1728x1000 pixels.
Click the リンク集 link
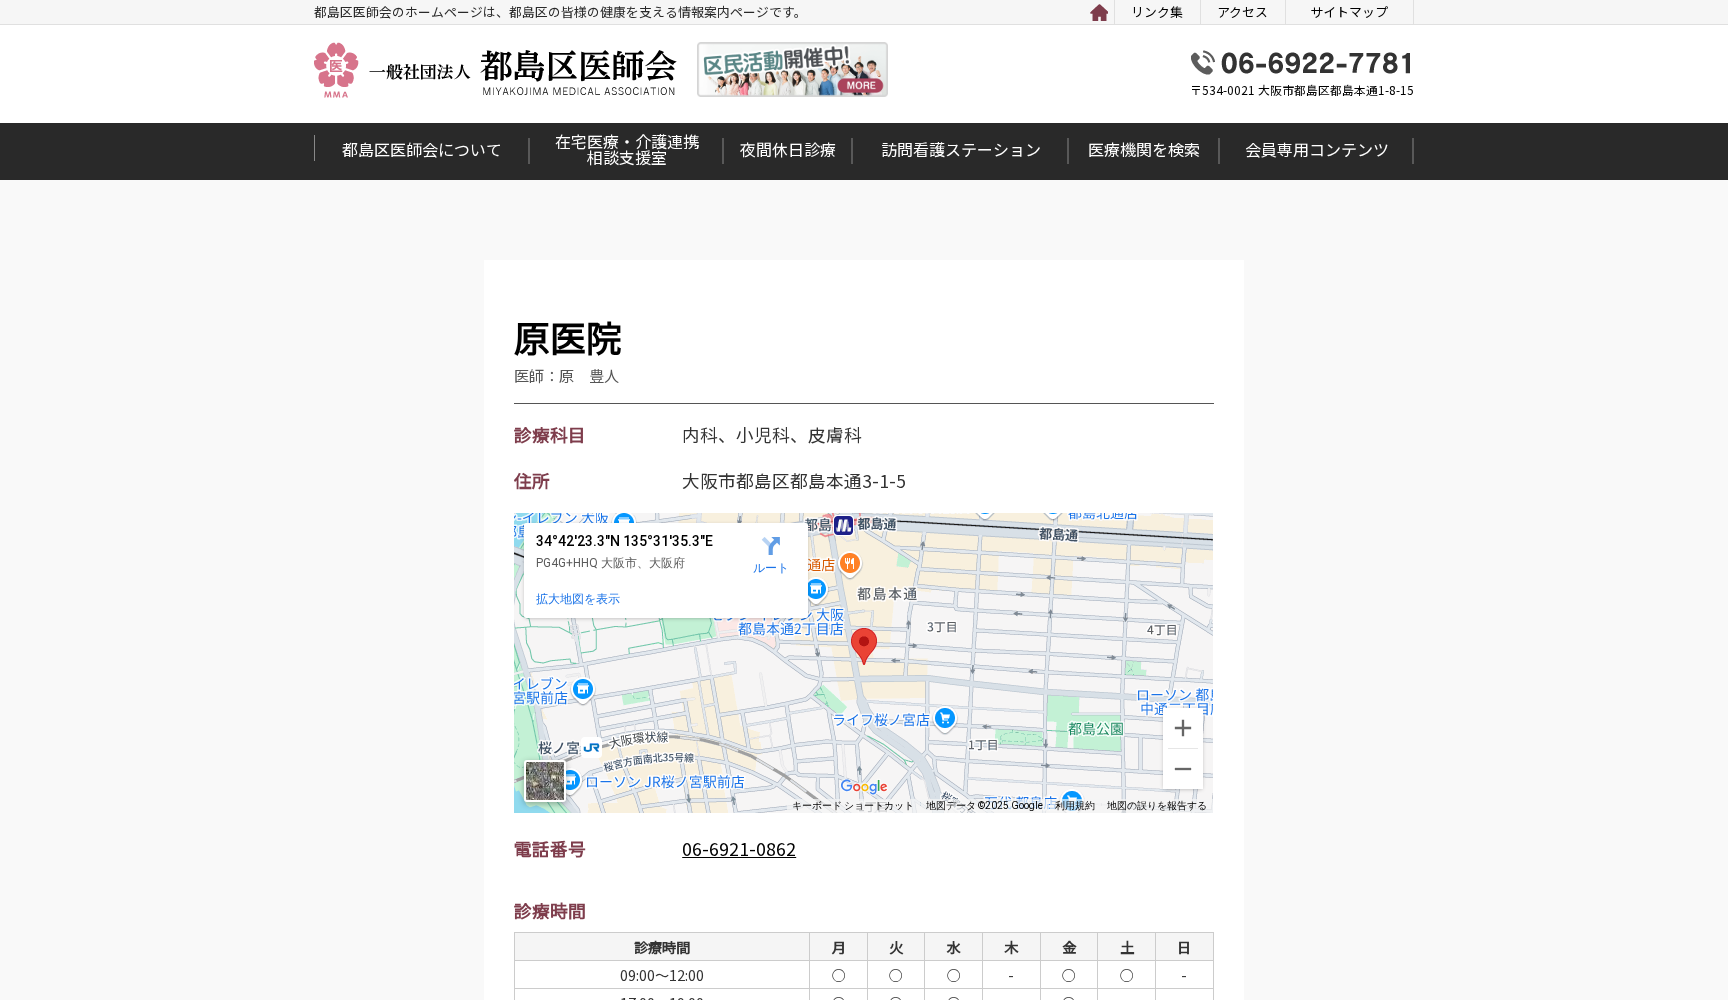tap(1157, 13)
